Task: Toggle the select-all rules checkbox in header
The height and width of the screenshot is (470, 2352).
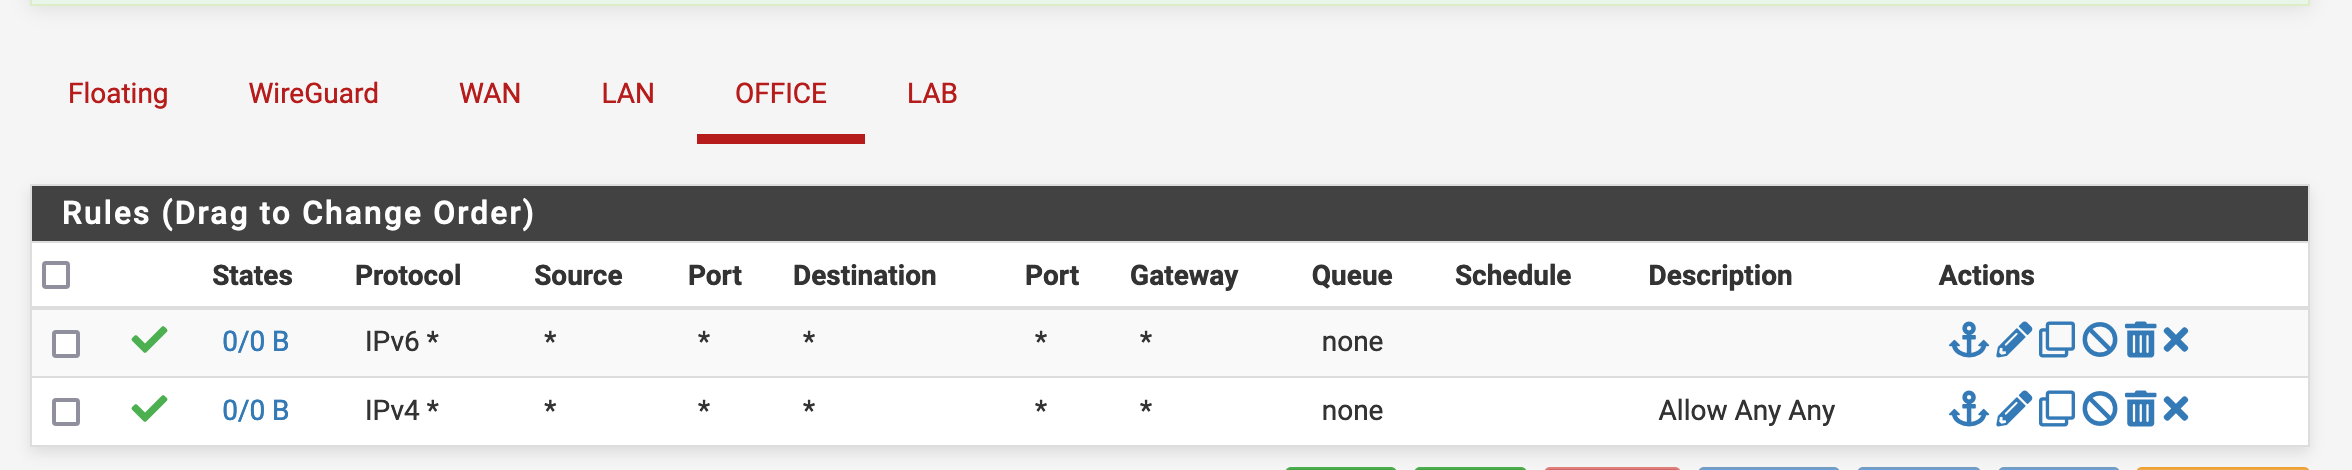Action: pyautogui.click(x=57, y=275)
